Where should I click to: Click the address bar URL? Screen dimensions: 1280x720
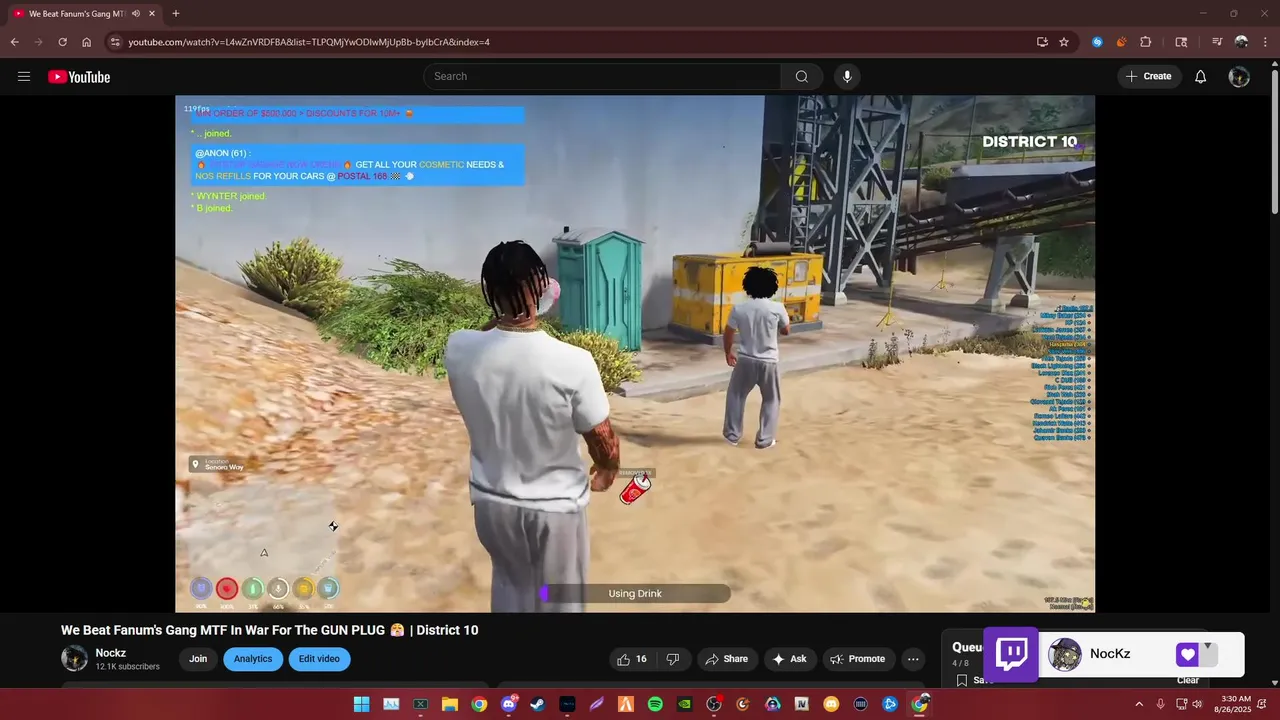pos(309,42)
